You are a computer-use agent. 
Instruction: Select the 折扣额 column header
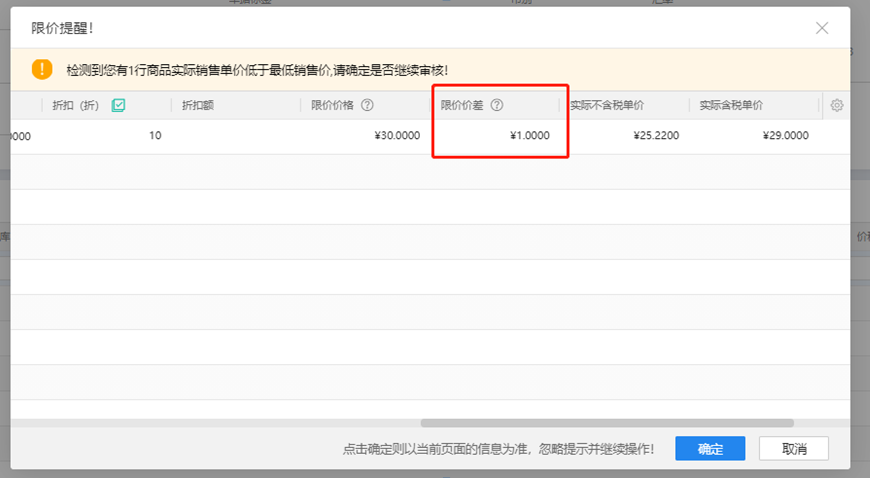coord(199,105)
